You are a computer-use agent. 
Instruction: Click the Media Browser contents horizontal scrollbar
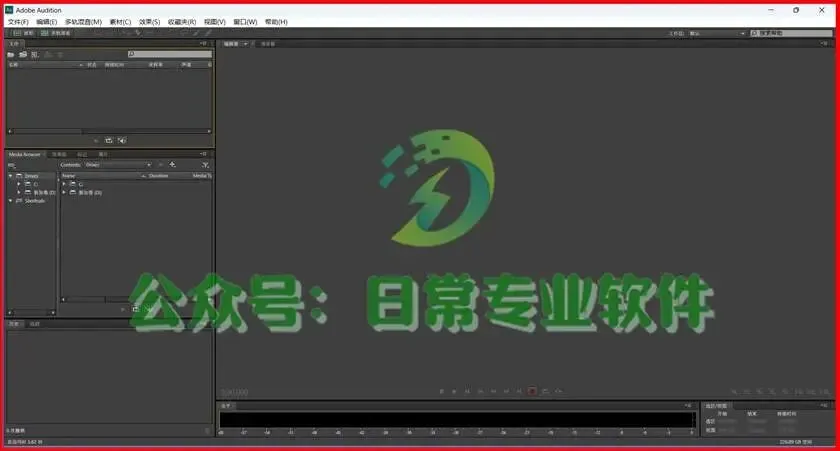(x=137, y=299)
